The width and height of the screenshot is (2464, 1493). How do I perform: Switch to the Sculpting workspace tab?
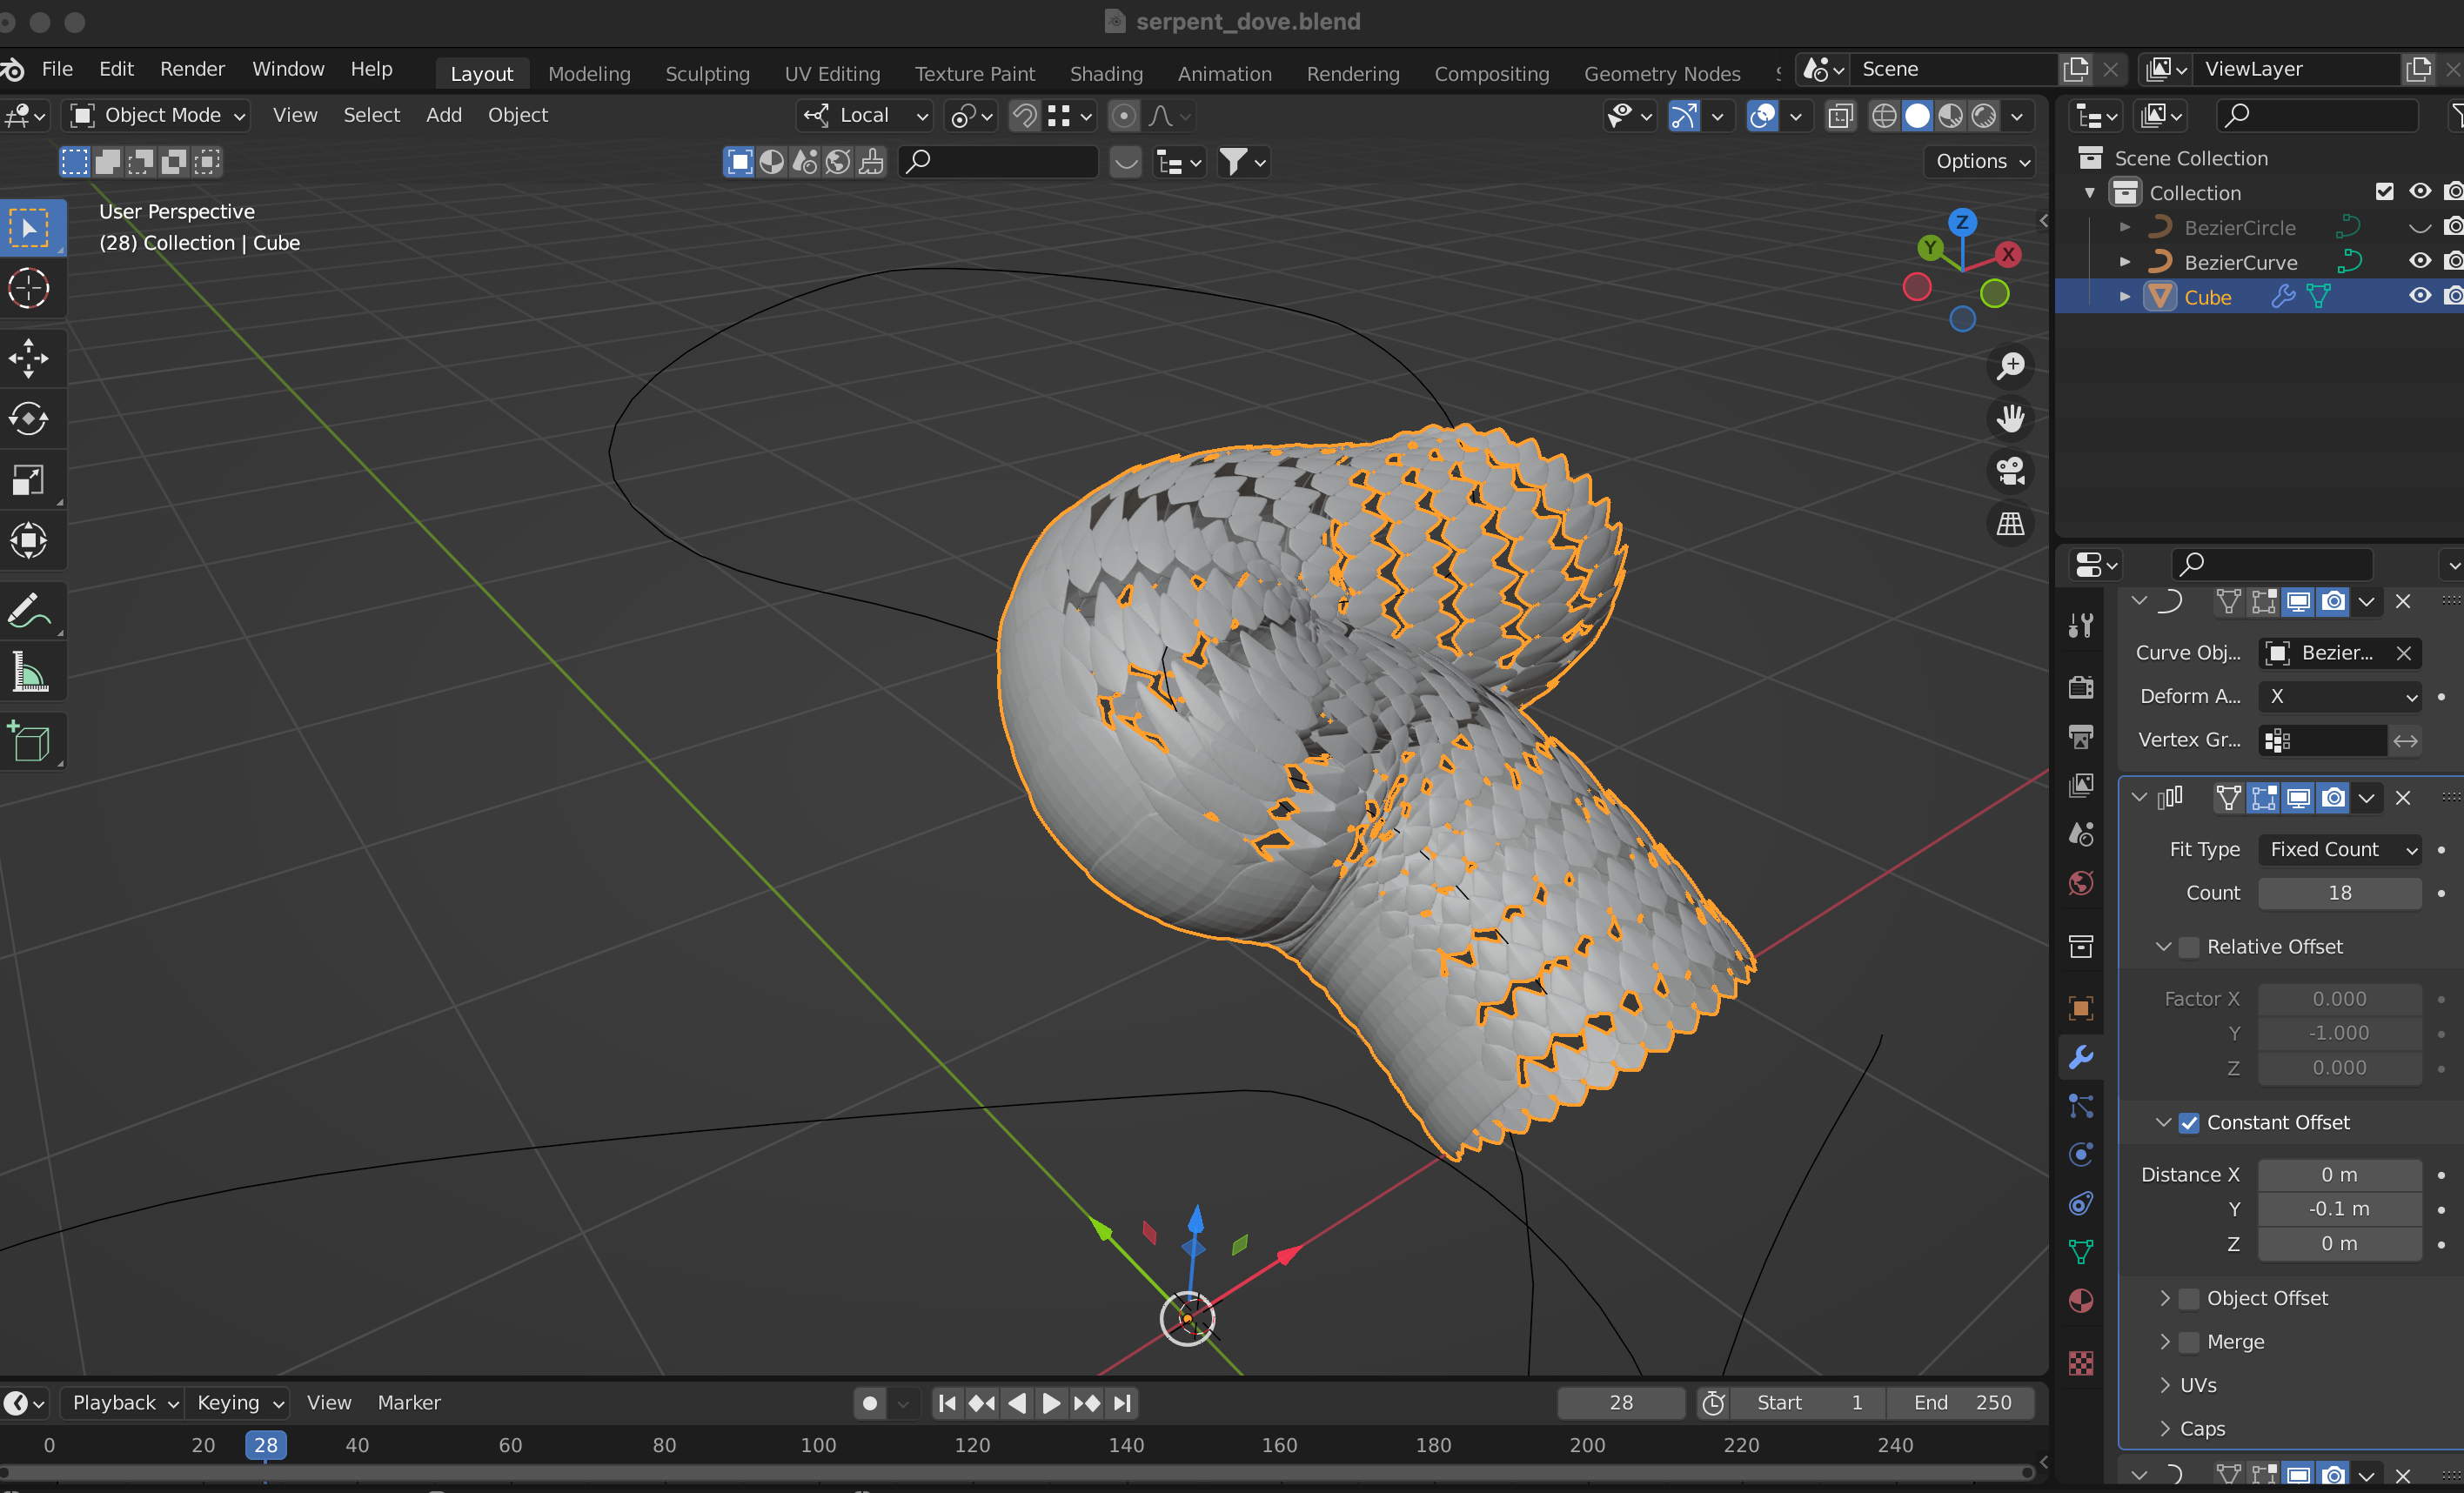pos(707,73)
